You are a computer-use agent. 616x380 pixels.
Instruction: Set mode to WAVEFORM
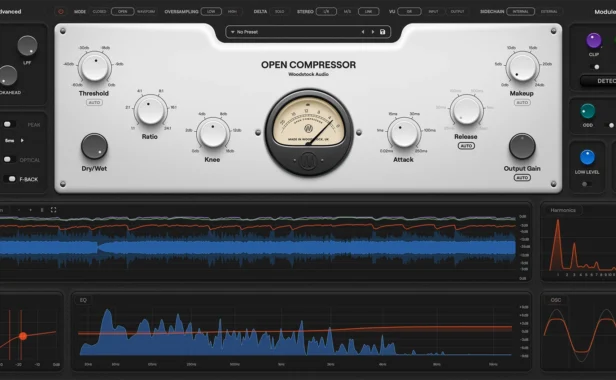(x=146, y=12)
